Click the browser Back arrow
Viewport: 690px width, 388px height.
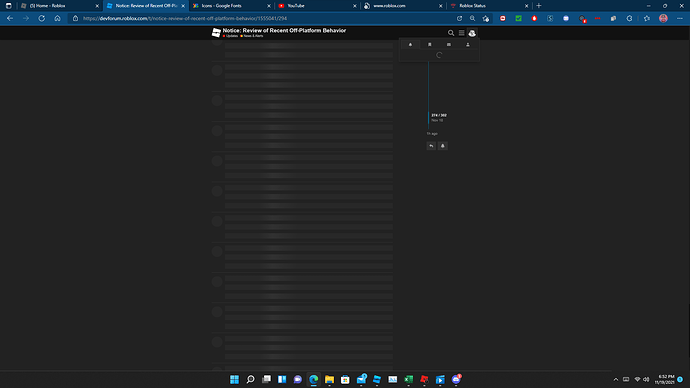coord(10,18)
